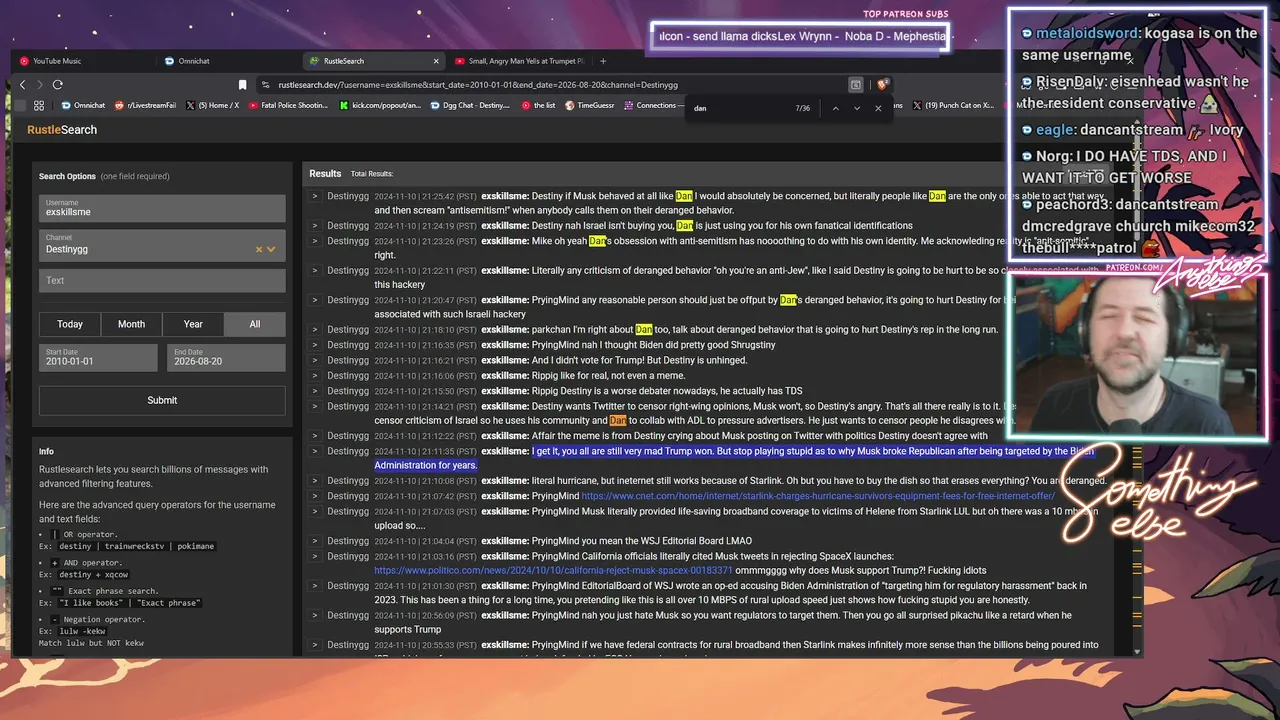Expand the 21:11:35 message row
This screenshot has width=1280, height=720.
pos(314,451)
